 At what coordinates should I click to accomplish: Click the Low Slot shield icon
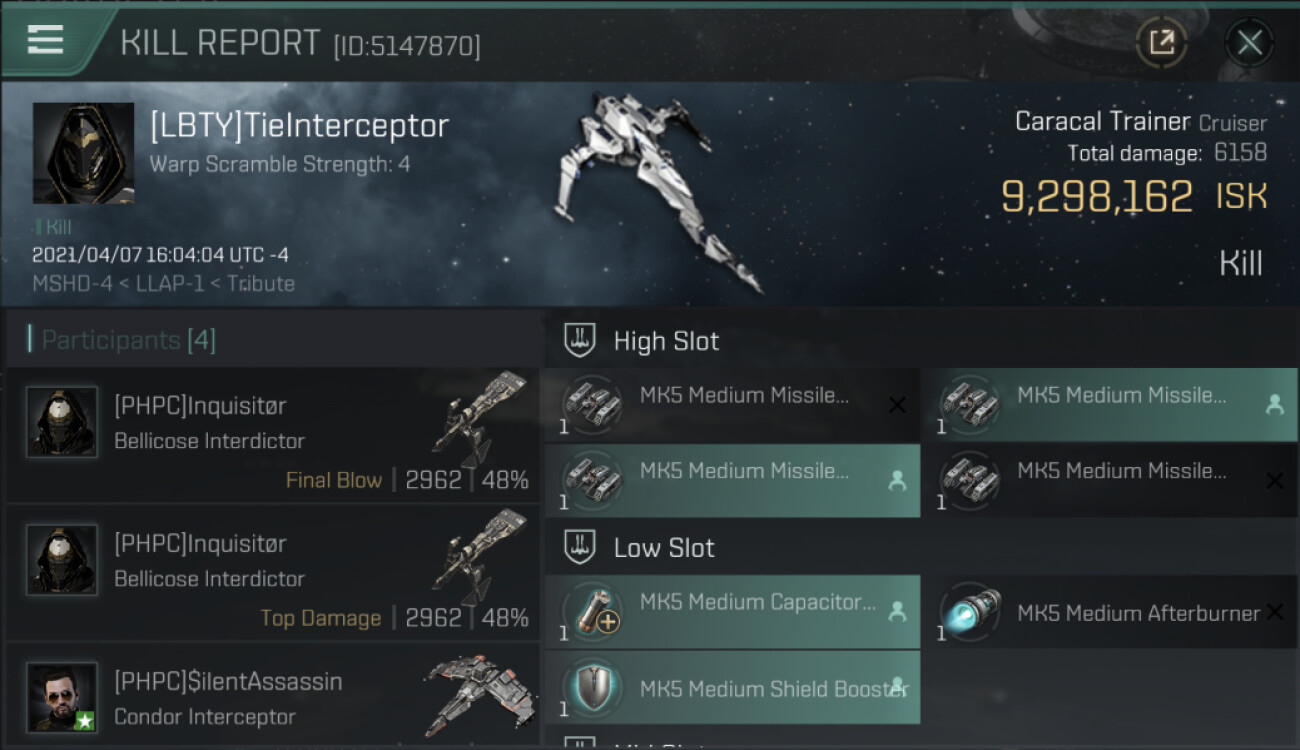pyautogui.click(x=580, y=548)
